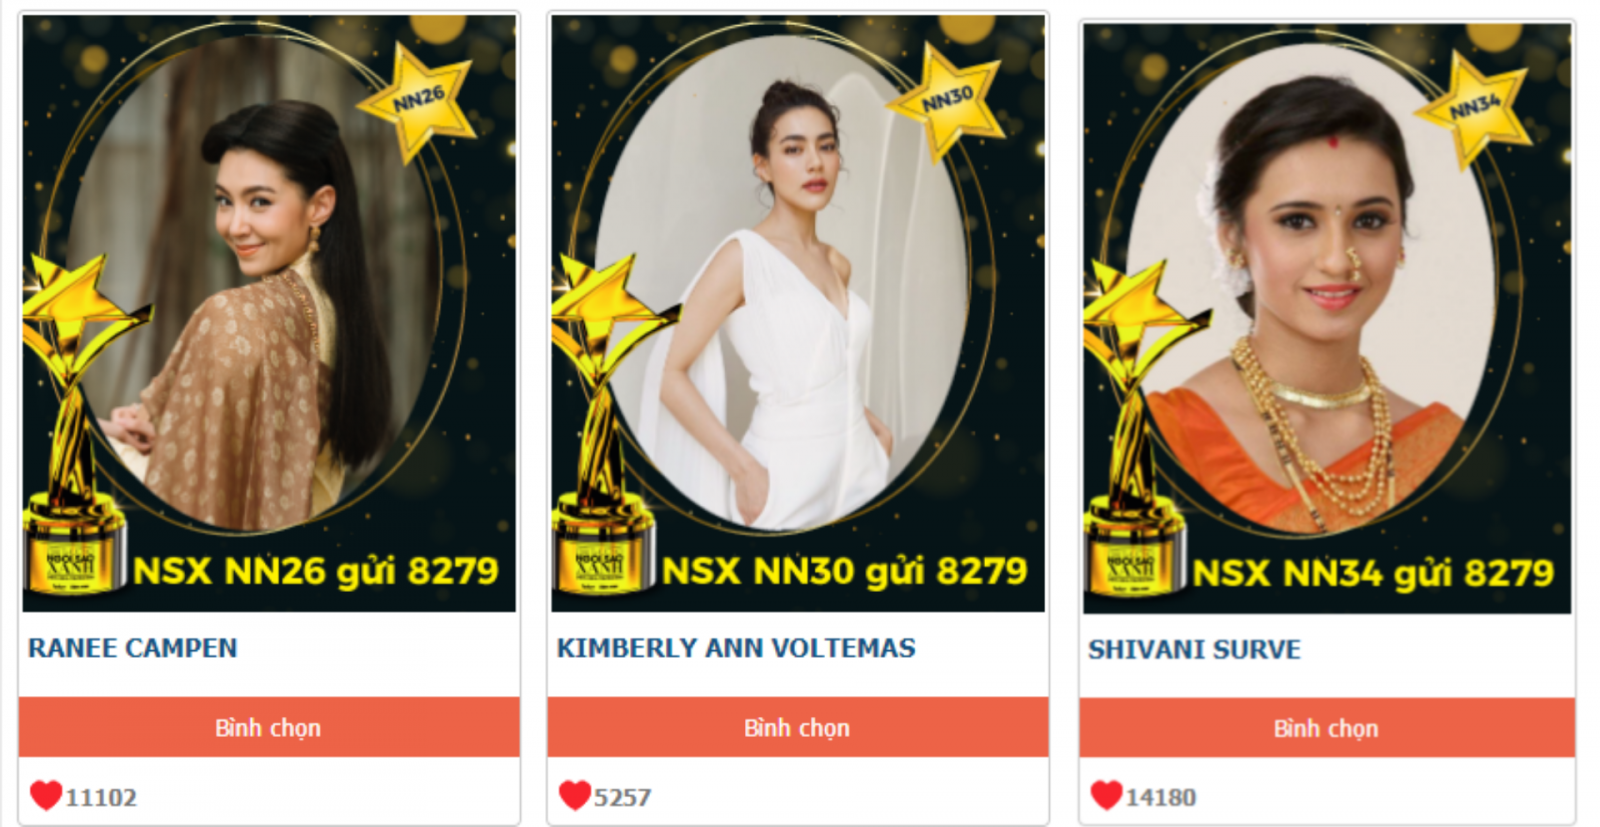Click the NN26 gold star badge
The width and height of the screenshot is (1600, 827).
419,100
